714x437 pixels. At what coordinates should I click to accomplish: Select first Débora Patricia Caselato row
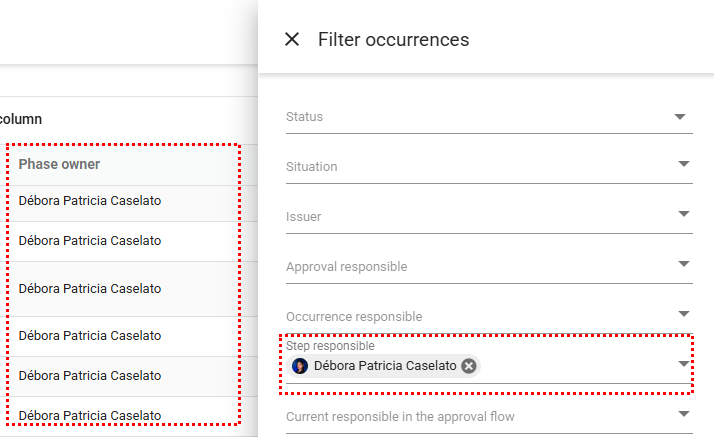[x=90, y=201]
